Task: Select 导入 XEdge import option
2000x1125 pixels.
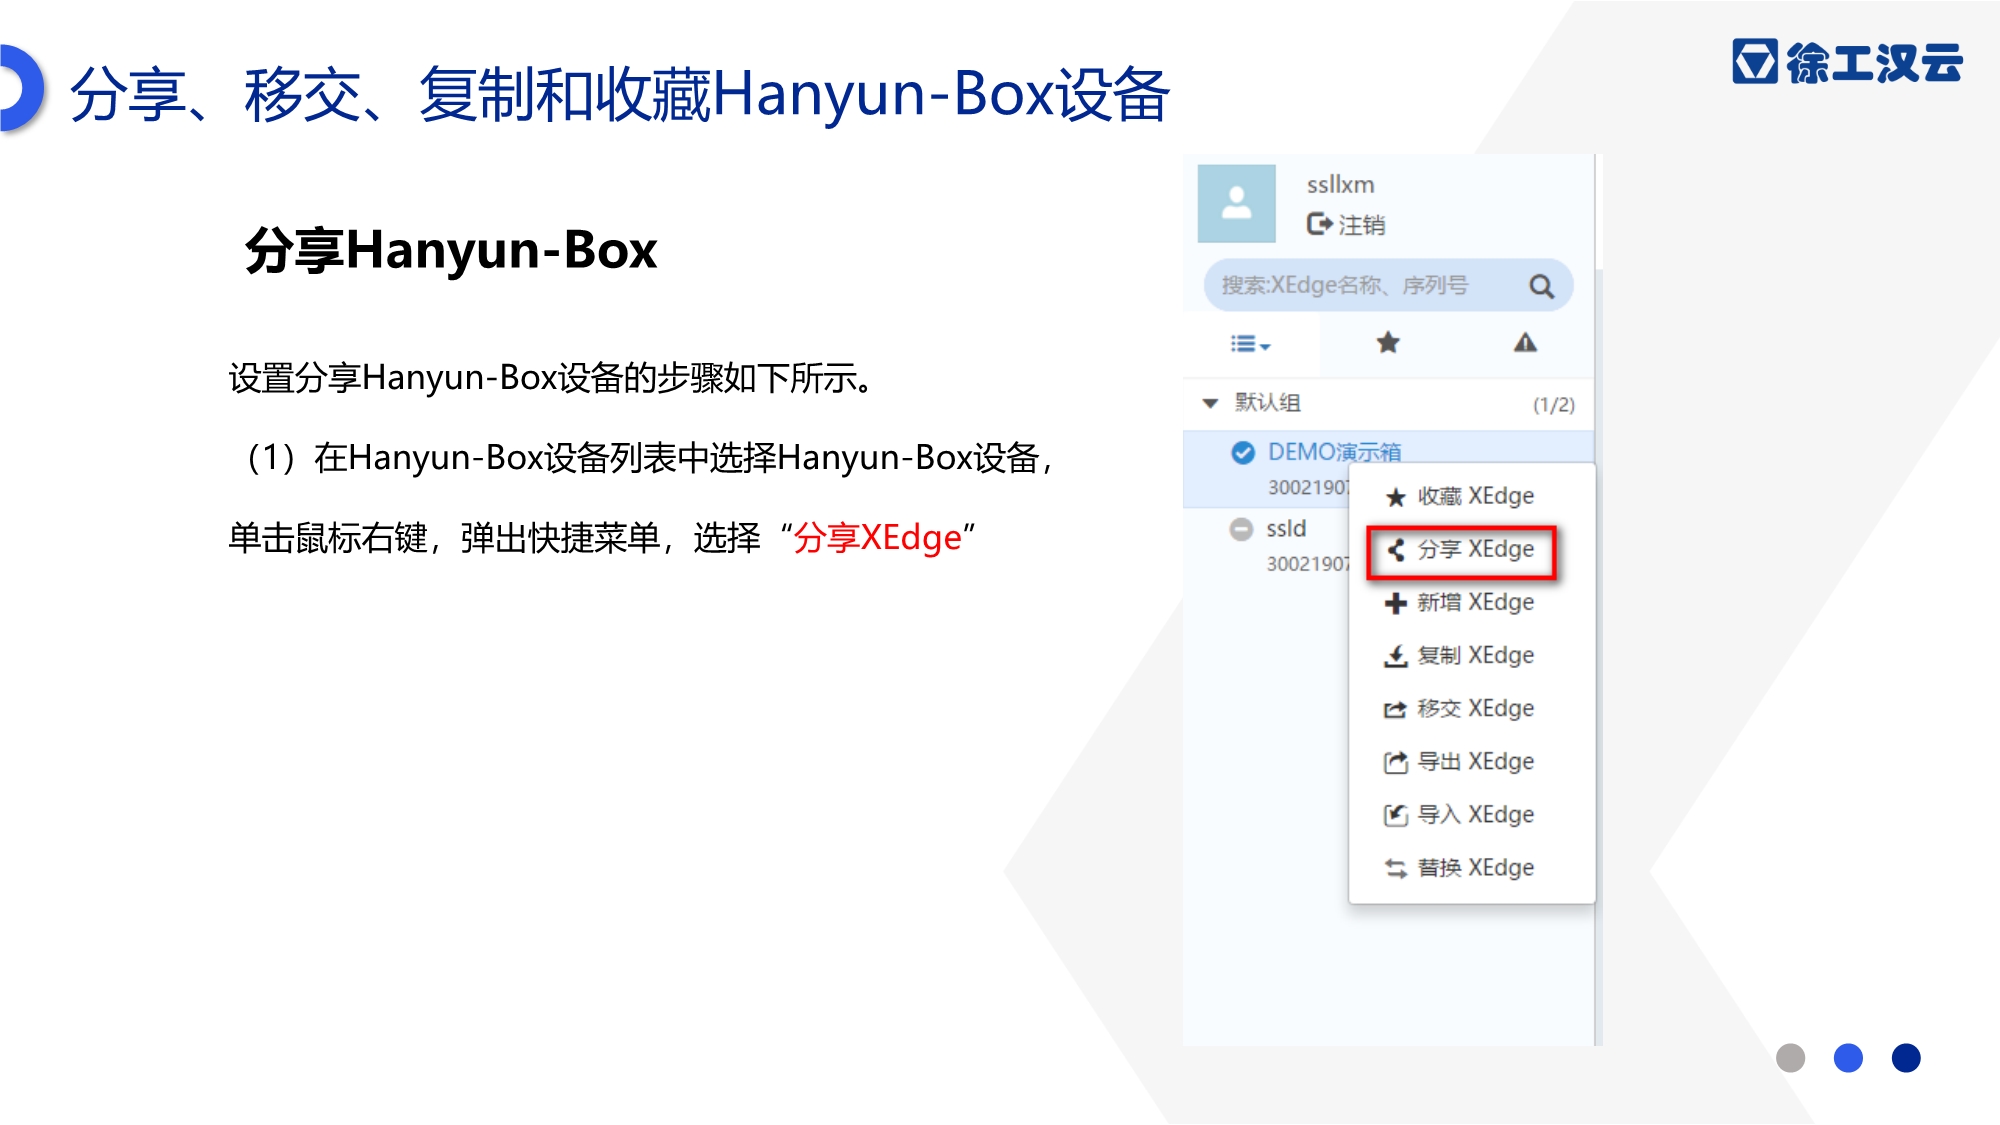Action: (x=1461, y=814)
